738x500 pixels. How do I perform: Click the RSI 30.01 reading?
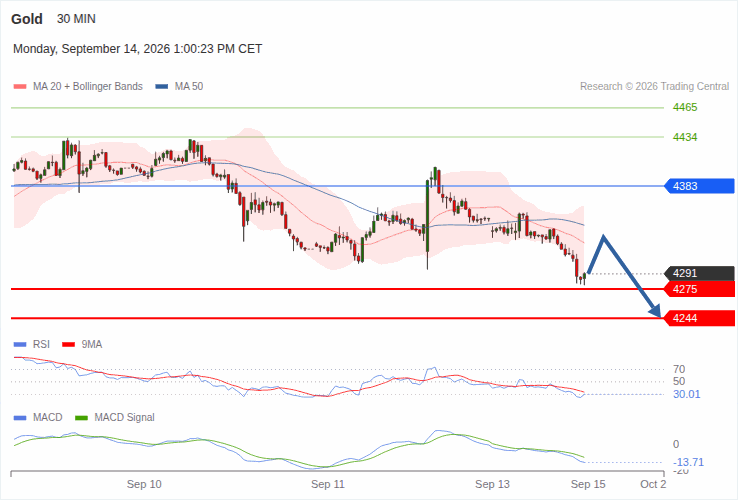[x=686, y=394]
